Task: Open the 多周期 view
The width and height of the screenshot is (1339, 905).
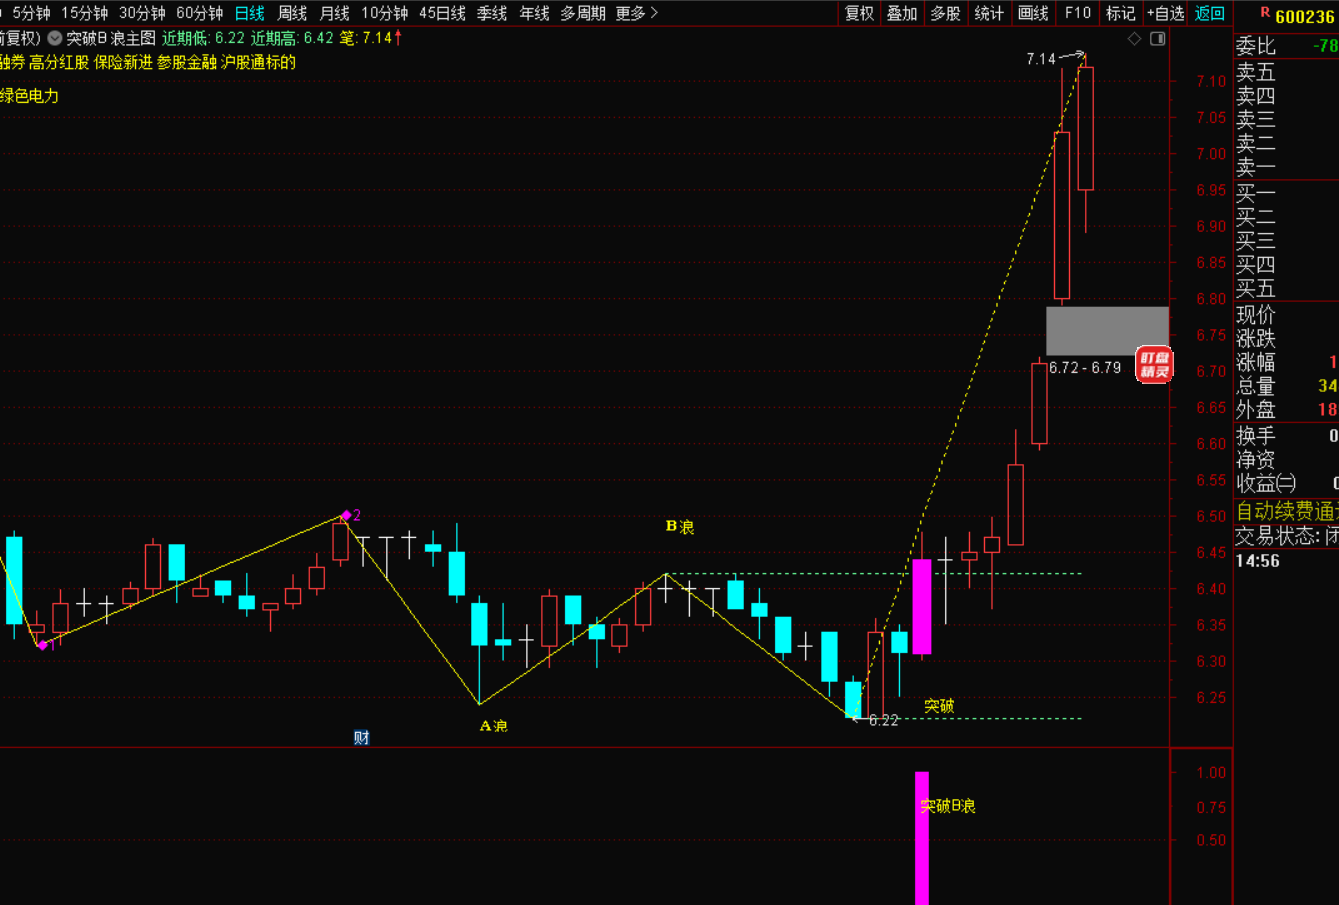Action: [582, 13]
